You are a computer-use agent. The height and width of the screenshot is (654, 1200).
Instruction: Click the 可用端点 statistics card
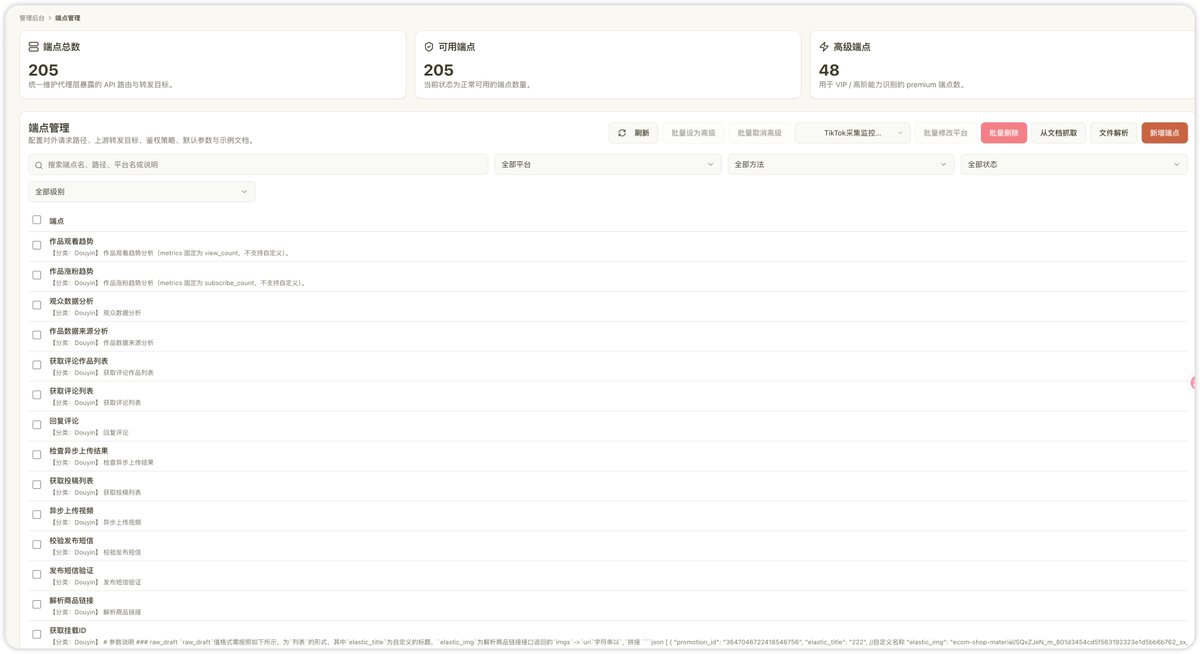(x=608, y=65)
